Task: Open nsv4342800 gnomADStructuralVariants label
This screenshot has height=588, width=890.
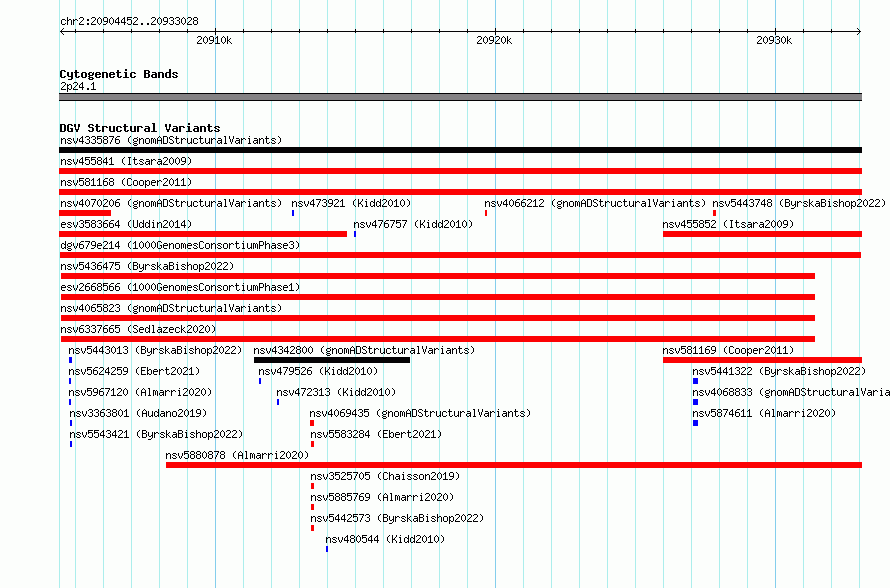Action: pyautogui.click(x=364, y=350)
